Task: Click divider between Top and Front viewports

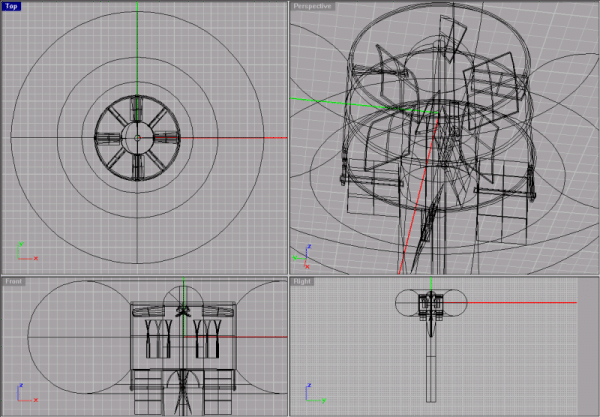Action: point(140,275)
